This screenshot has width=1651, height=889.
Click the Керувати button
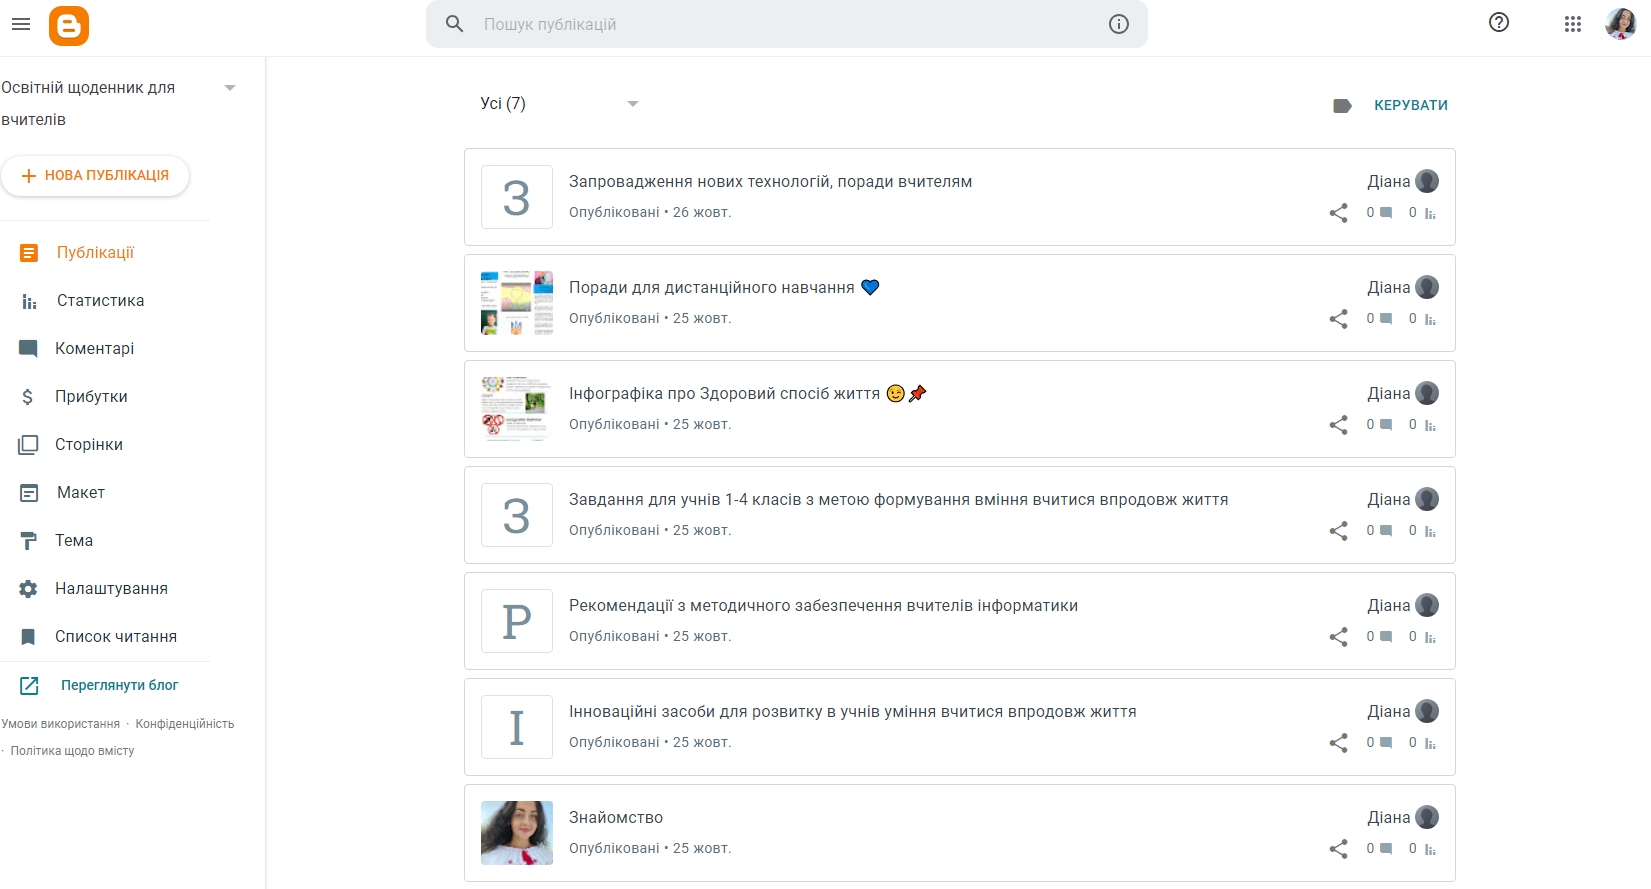1410,105
